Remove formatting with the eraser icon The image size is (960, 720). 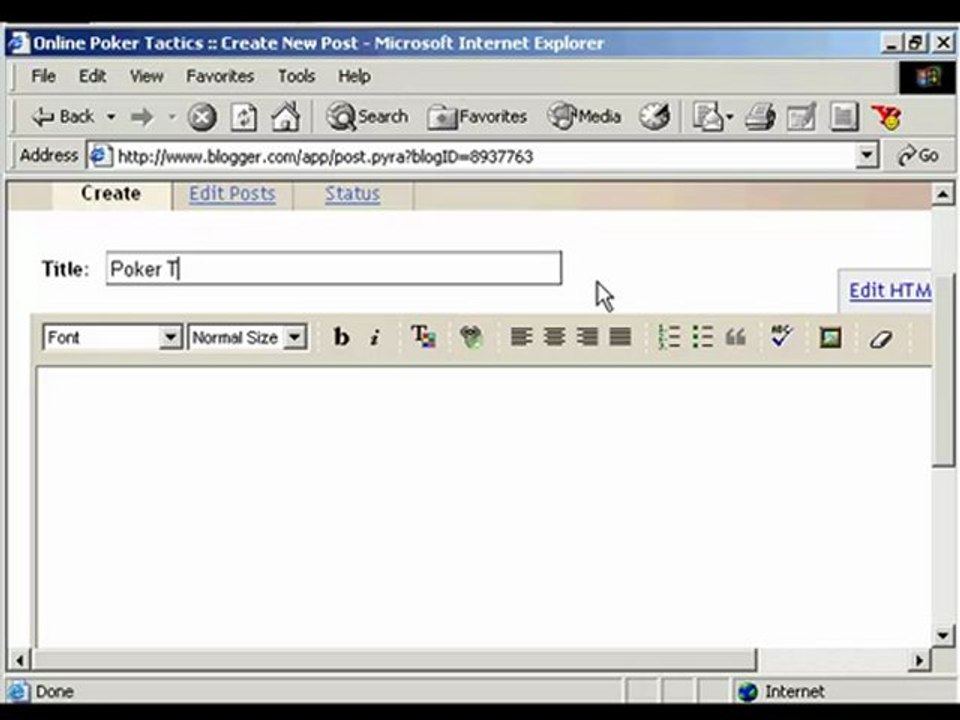tap(881, 338)
